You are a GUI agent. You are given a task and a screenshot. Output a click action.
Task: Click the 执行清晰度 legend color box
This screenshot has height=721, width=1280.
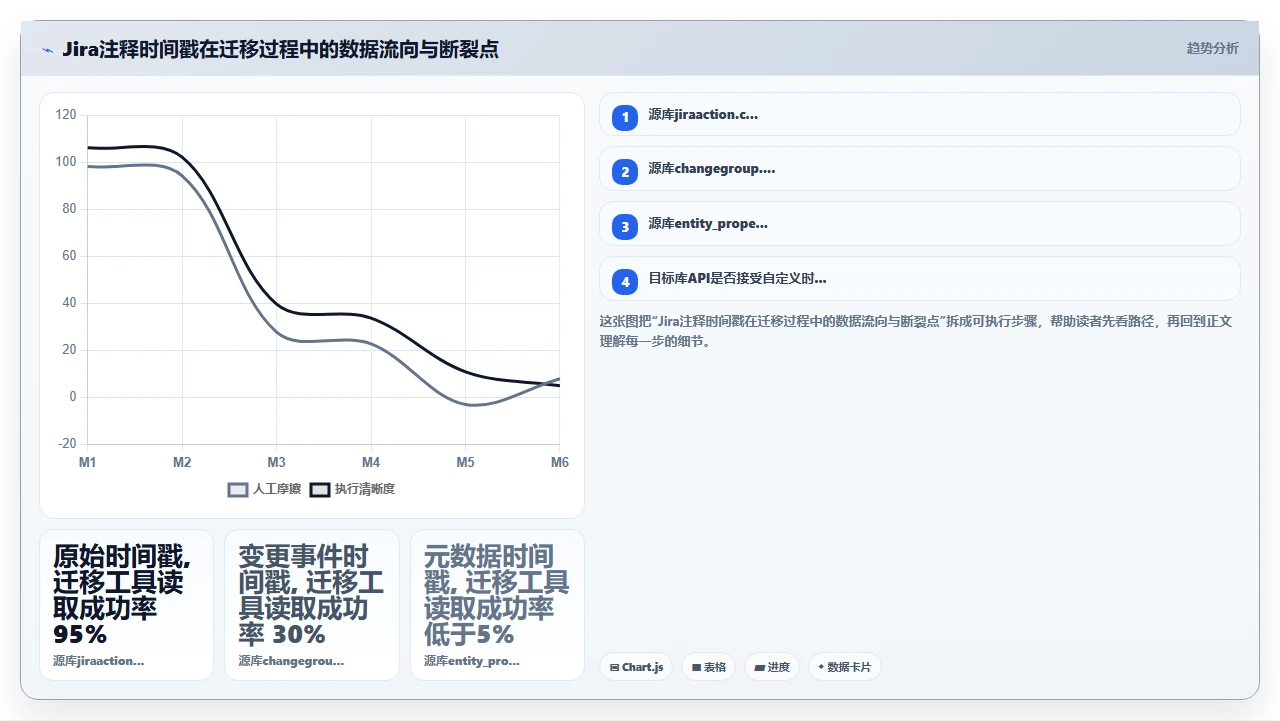point(319,489)
